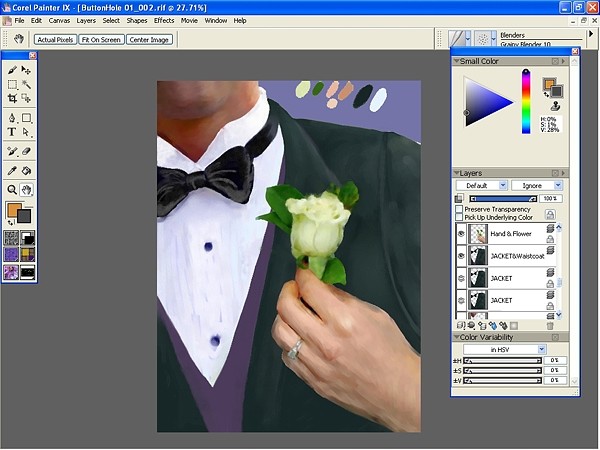Select the Text tool

coord(12,132)
